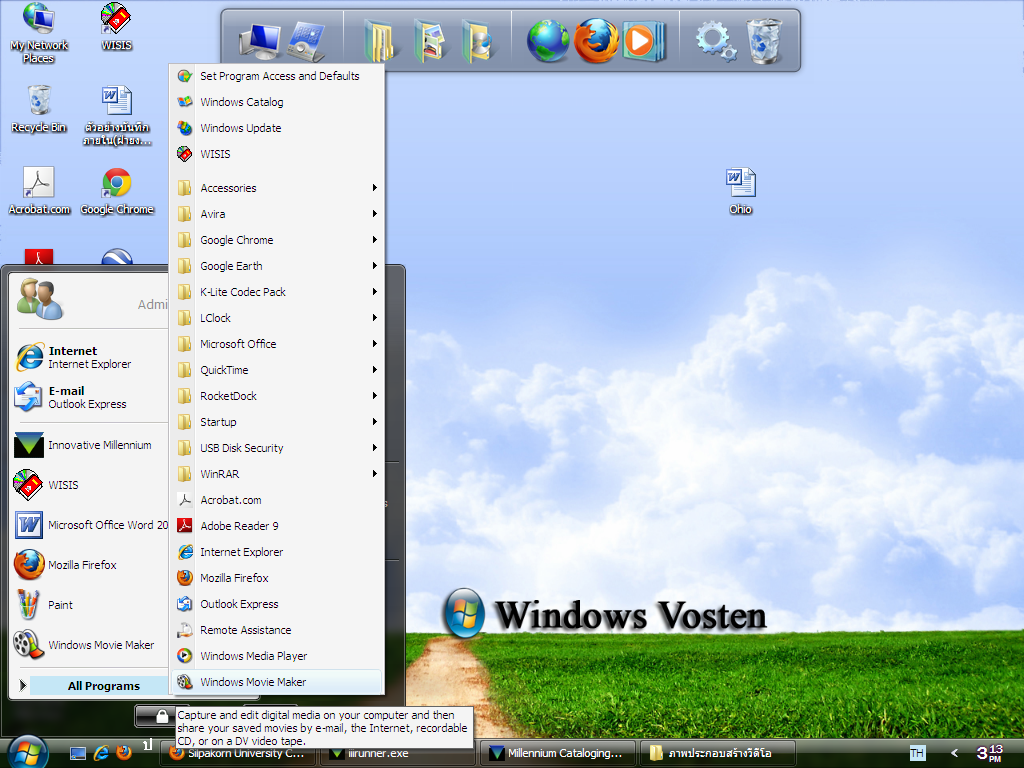The height and width of the screenshot is (768, 1024).
Task: Select My Network Places desktop icon
Action: point(39,33)
